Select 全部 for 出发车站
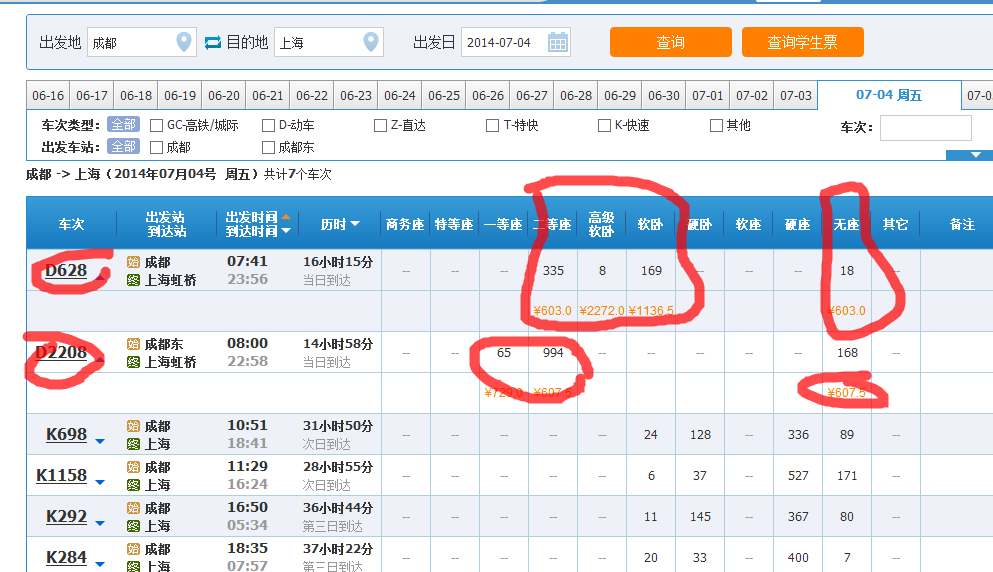Image resolution: width=993 pixels, height=572 pixels. [x=123, y=146]
